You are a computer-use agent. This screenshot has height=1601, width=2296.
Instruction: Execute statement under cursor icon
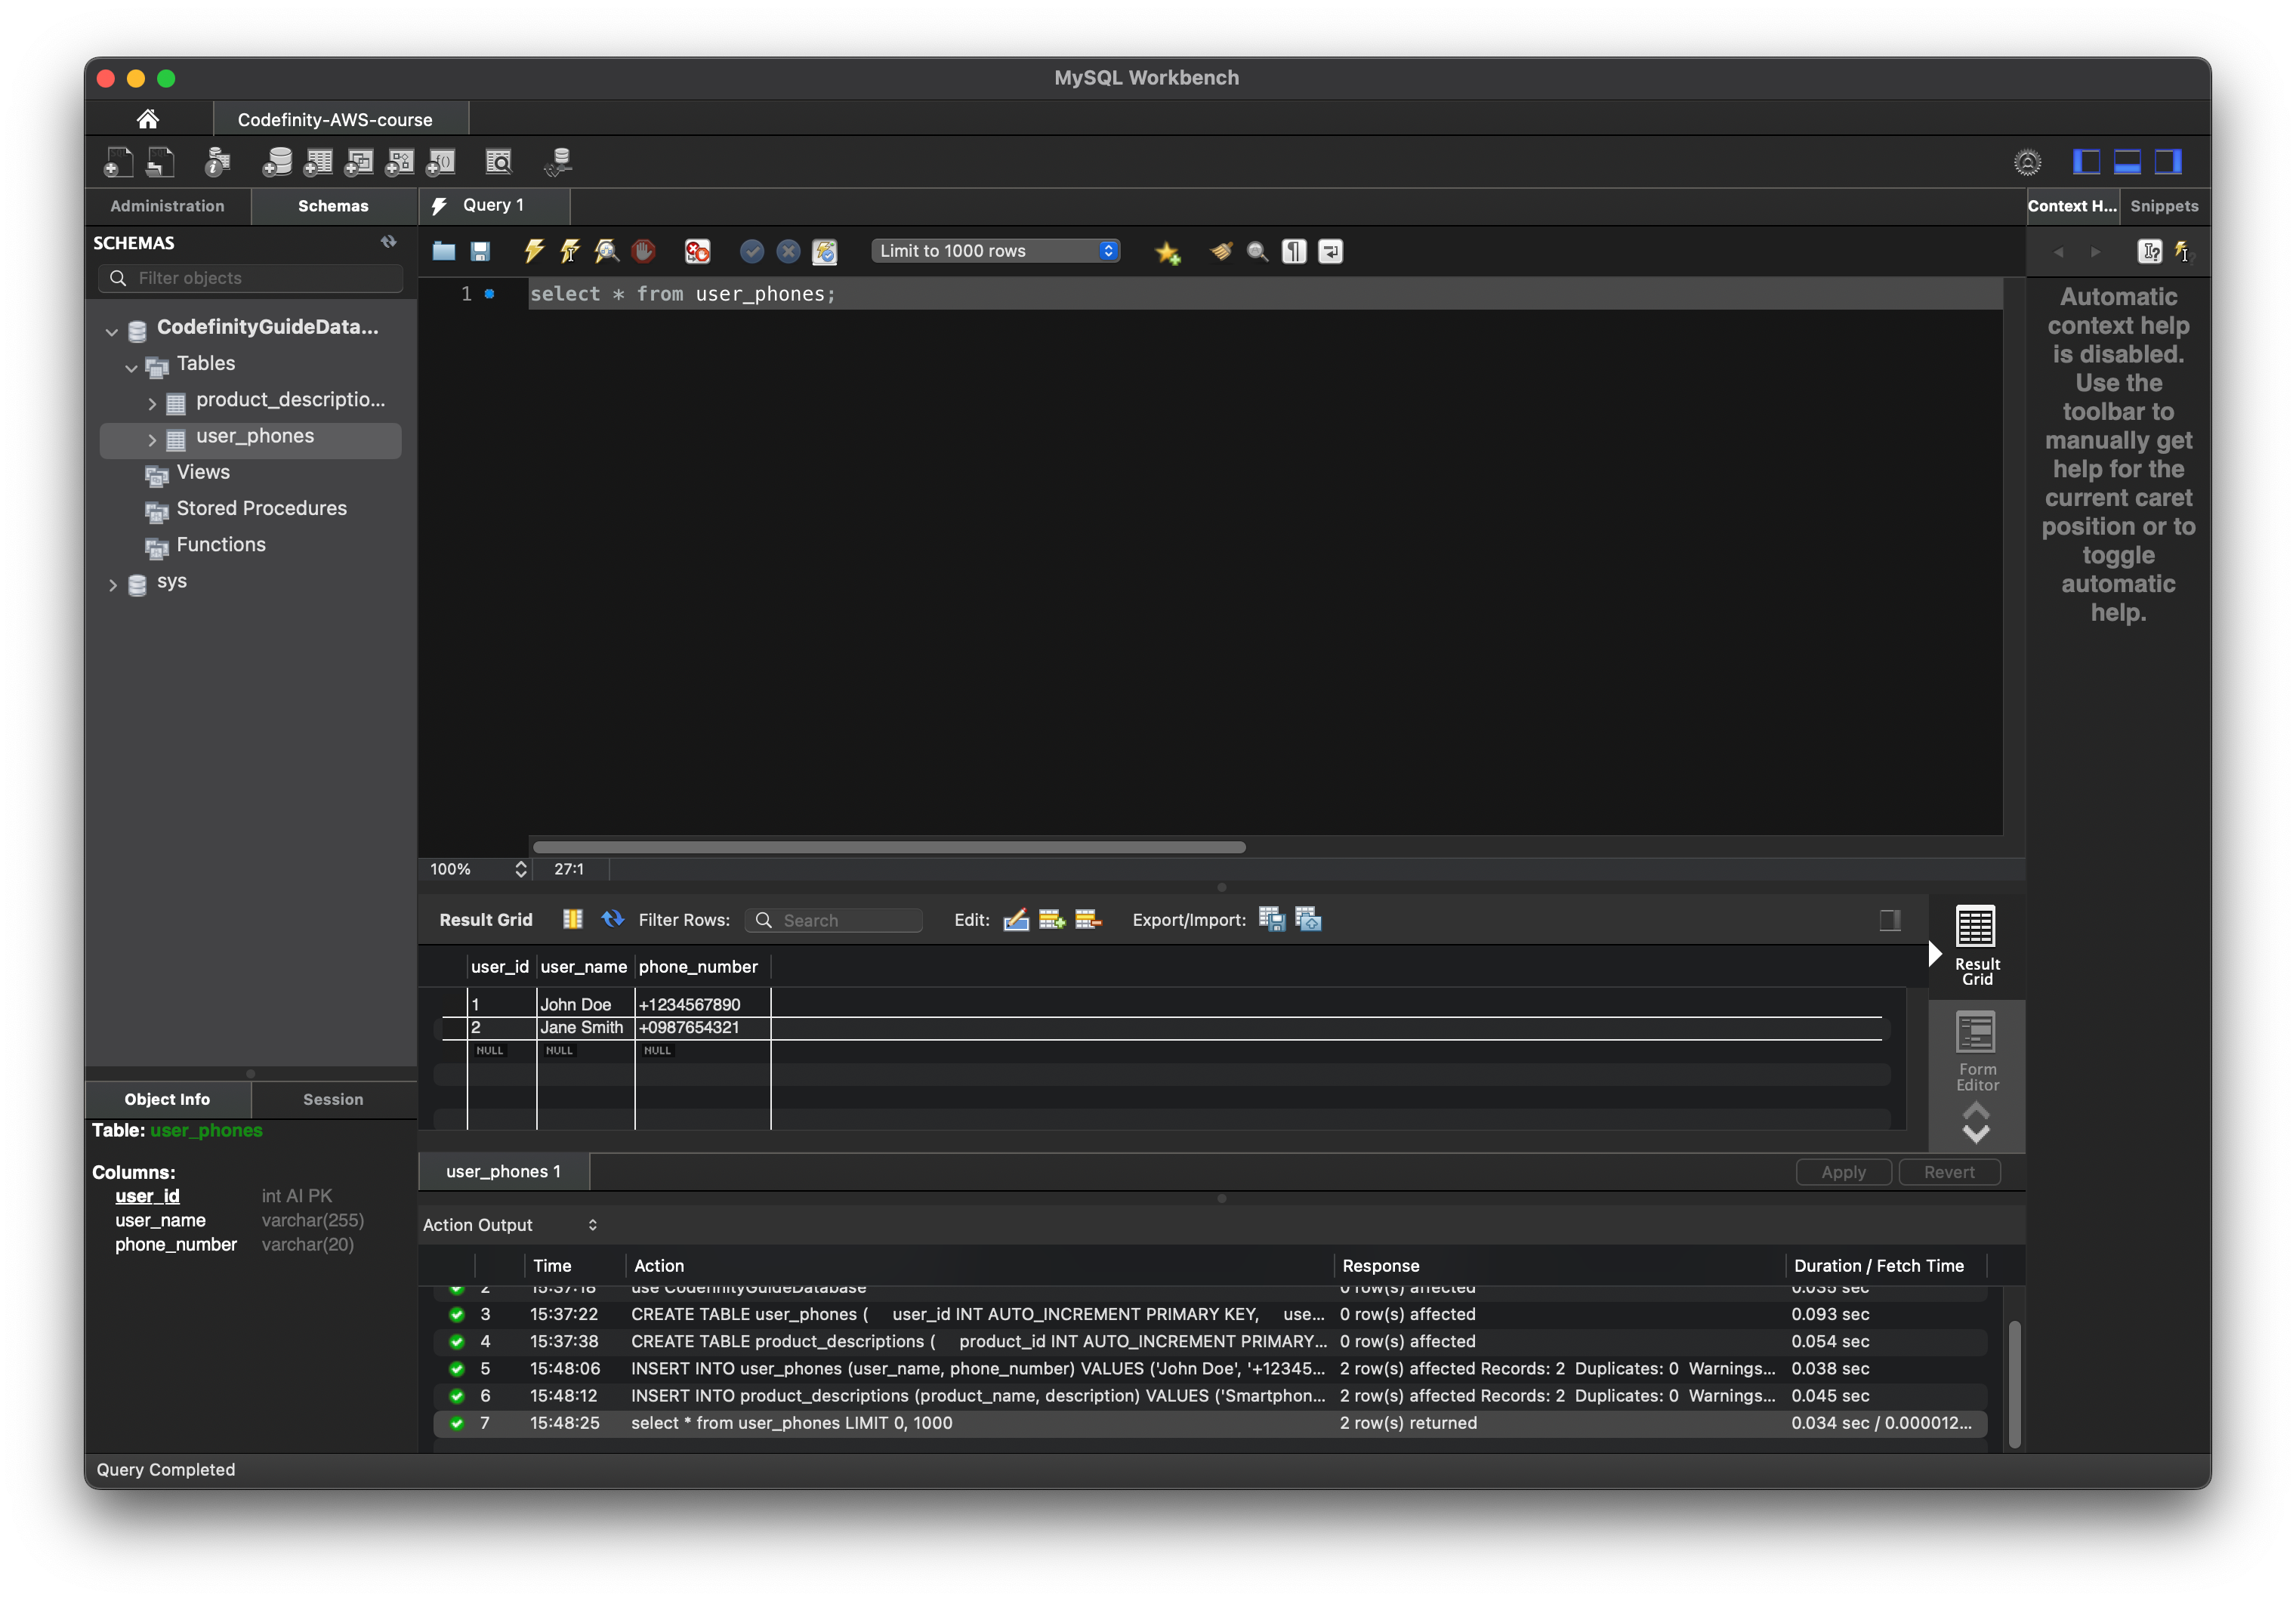click(570, 251)
